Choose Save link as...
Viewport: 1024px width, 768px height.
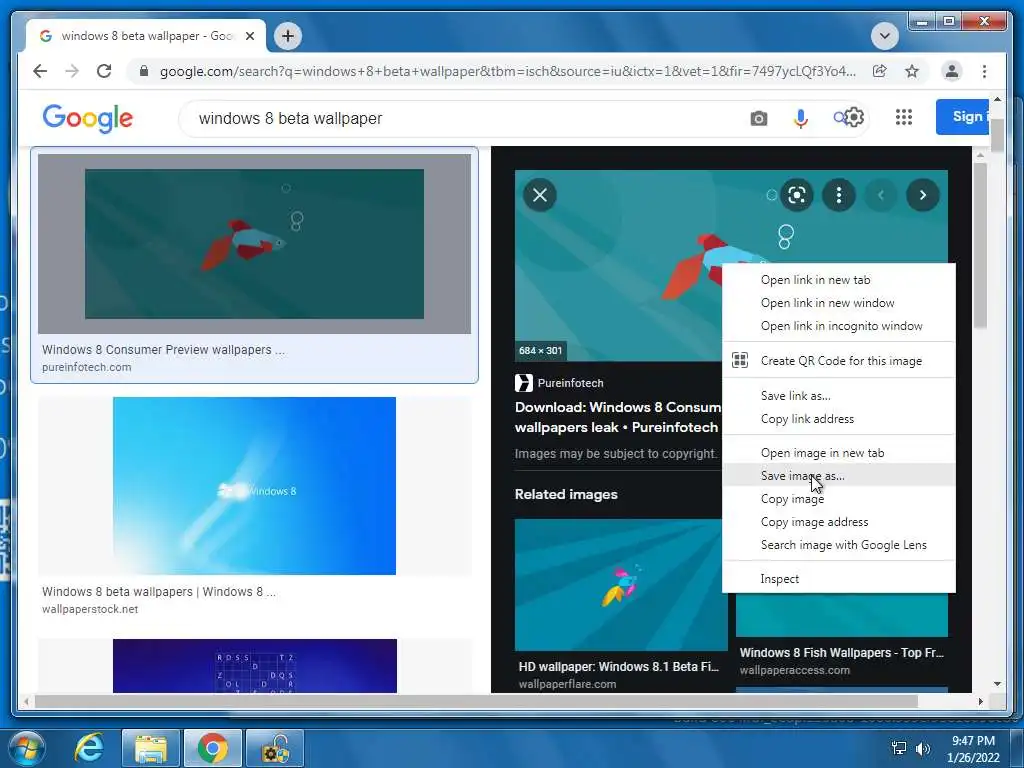pos(839,396)
